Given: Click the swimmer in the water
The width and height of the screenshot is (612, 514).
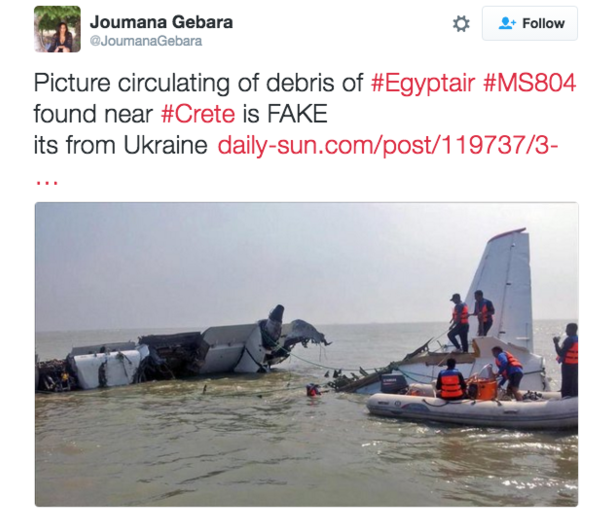Looking at the screenshot, I should (313, 390).
